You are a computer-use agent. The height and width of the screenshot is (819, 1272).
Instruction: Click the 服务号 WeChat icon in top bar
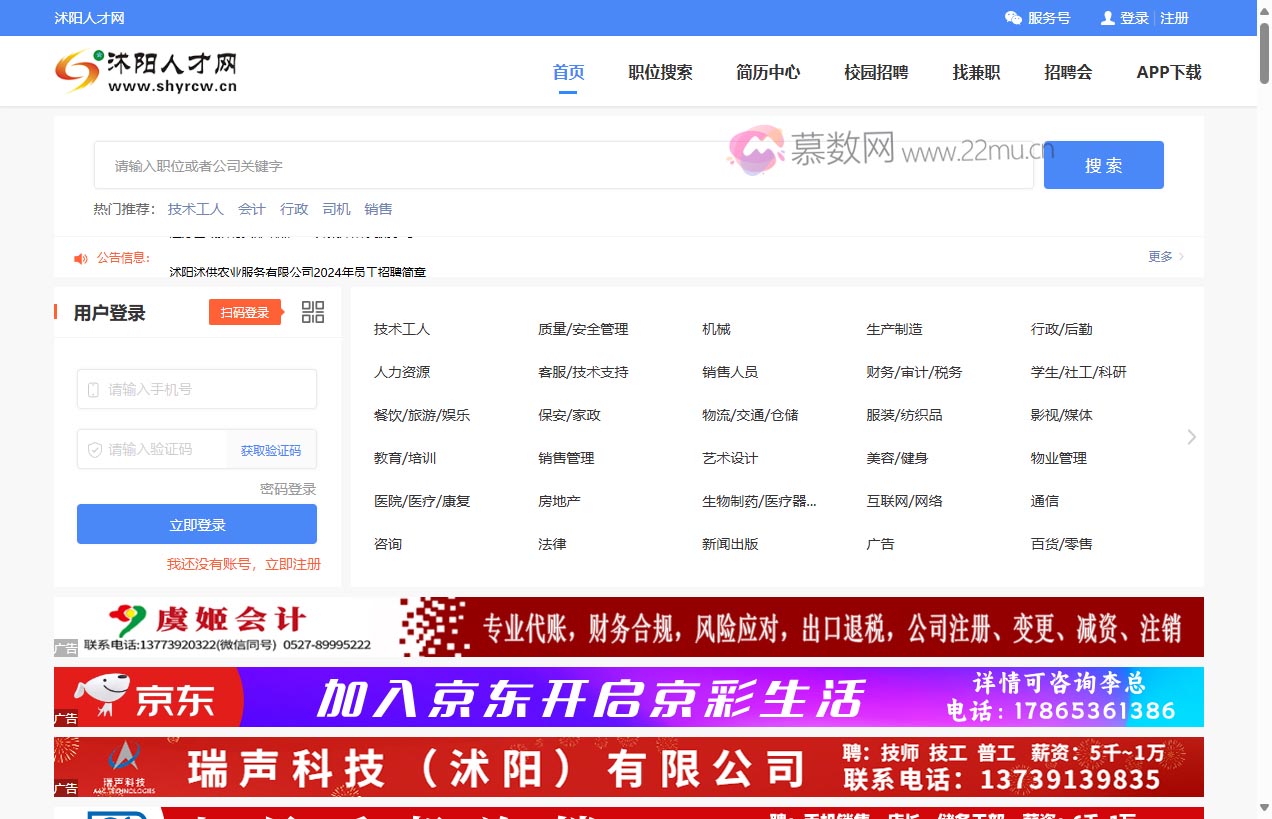1012,17
